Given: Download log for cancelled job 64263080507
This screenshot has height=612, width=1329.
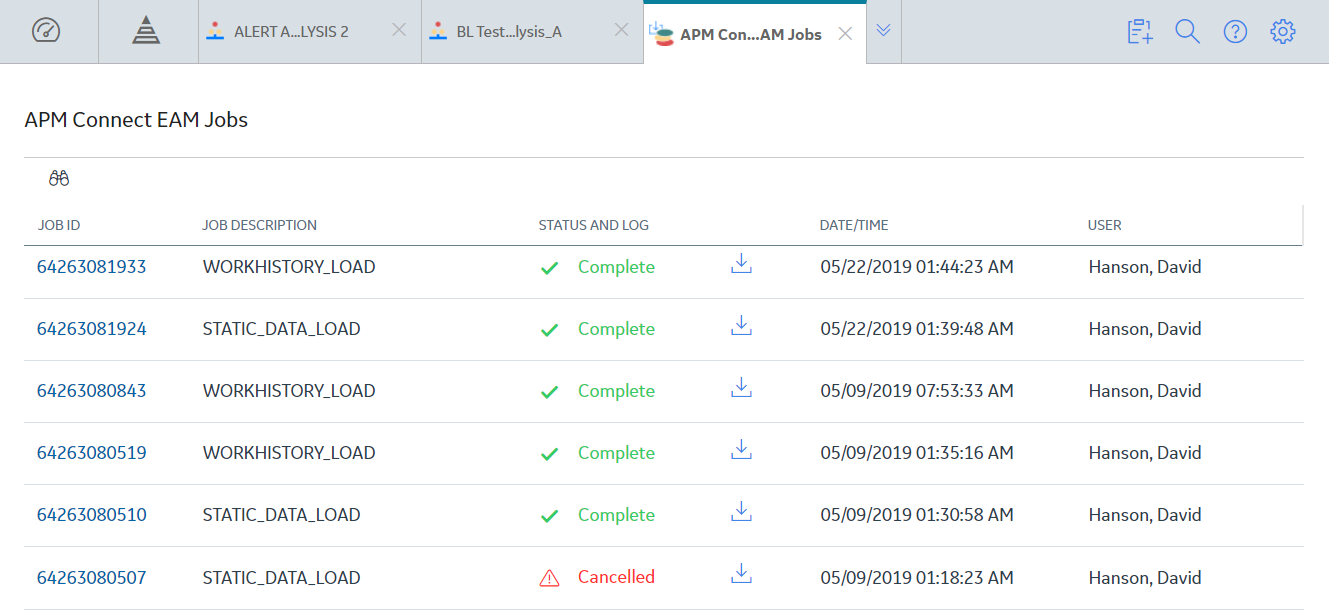Looking at the screenshot, I should [741, 574].
